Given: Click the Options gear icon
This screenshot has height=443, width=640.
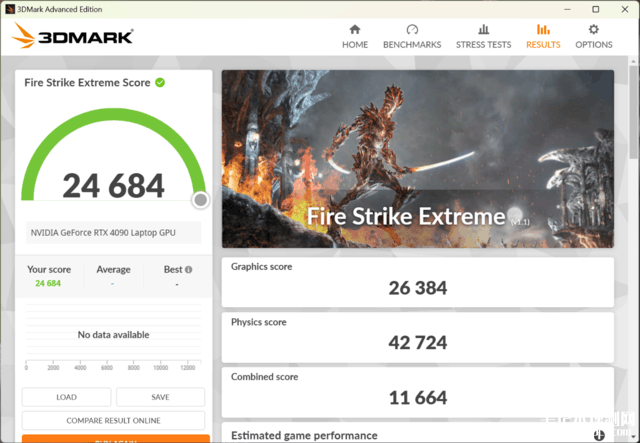Looking at the screenshot, I should pyautogui.click(x=593, y=29).
